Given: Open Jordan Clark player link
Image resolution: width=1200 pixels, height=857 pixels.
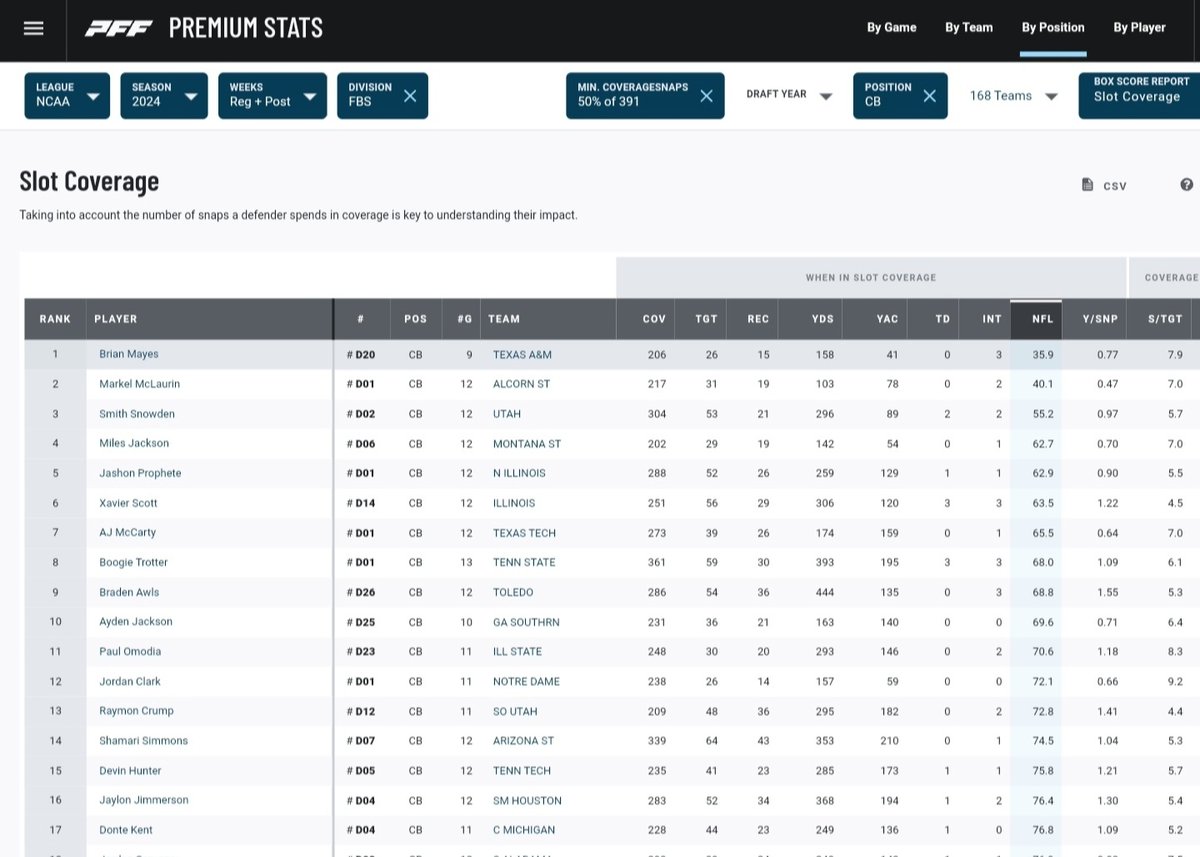Looking at the screenshot, I should pos(130,681).
